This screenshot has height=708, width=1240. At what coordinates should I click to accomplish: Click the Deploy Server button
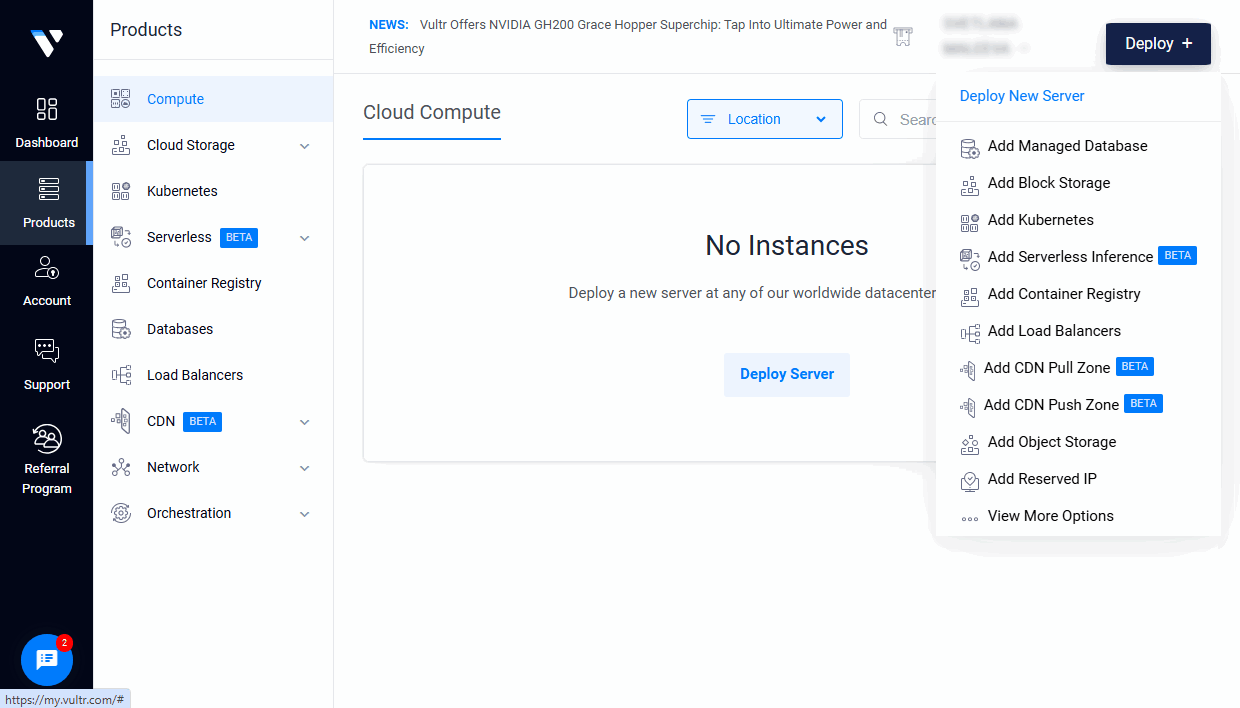[787, 374]
